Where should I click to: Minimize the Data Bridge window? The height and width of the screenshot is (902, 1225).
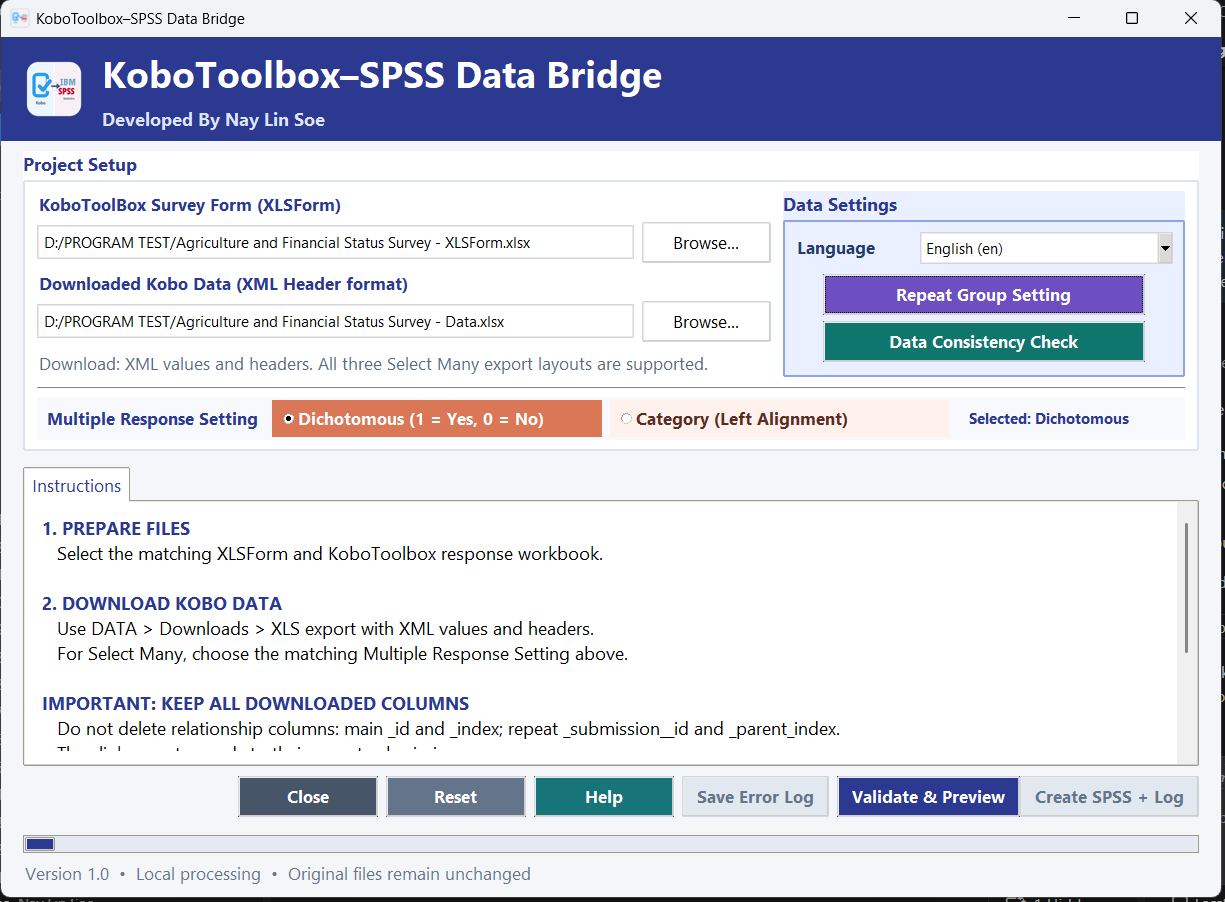pos(1073,18)
